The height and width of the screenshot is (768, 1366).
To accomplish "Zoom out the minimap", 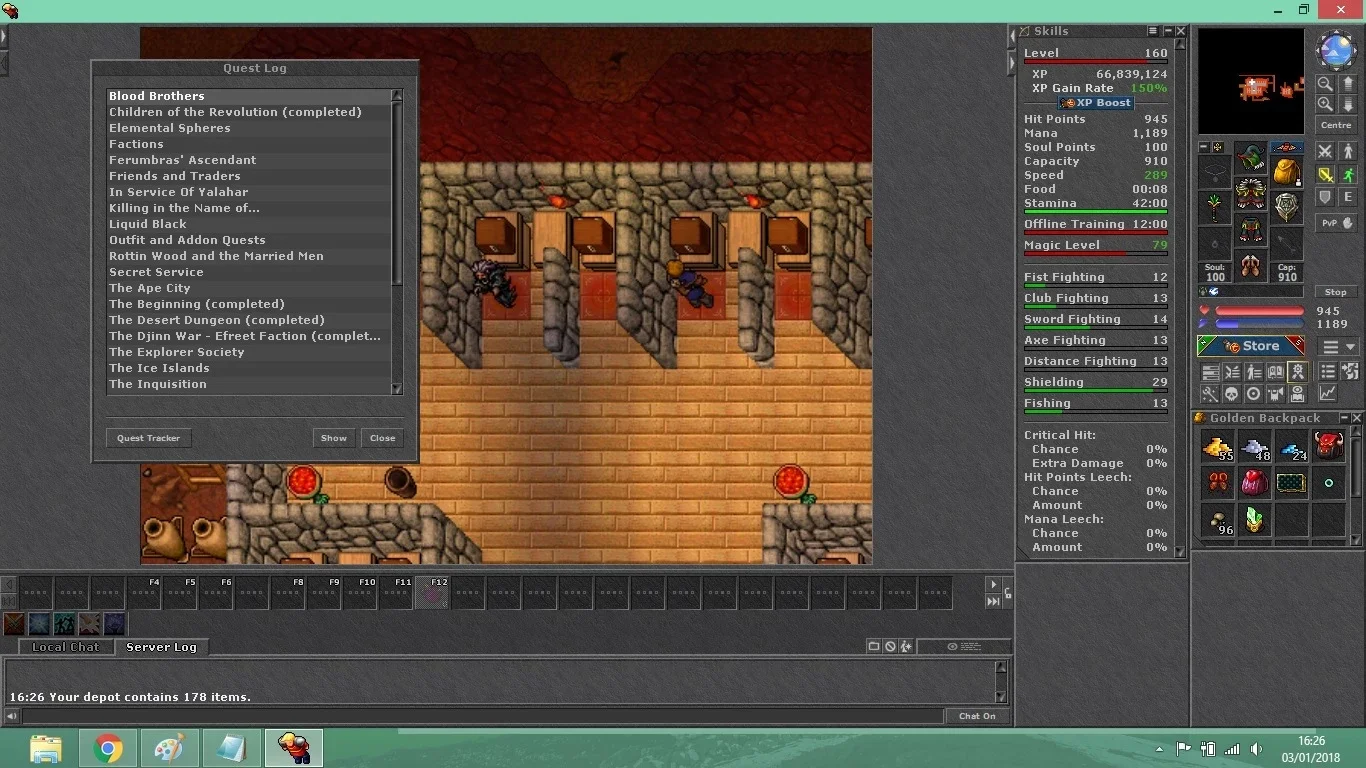I will [x=1325, y=84].
